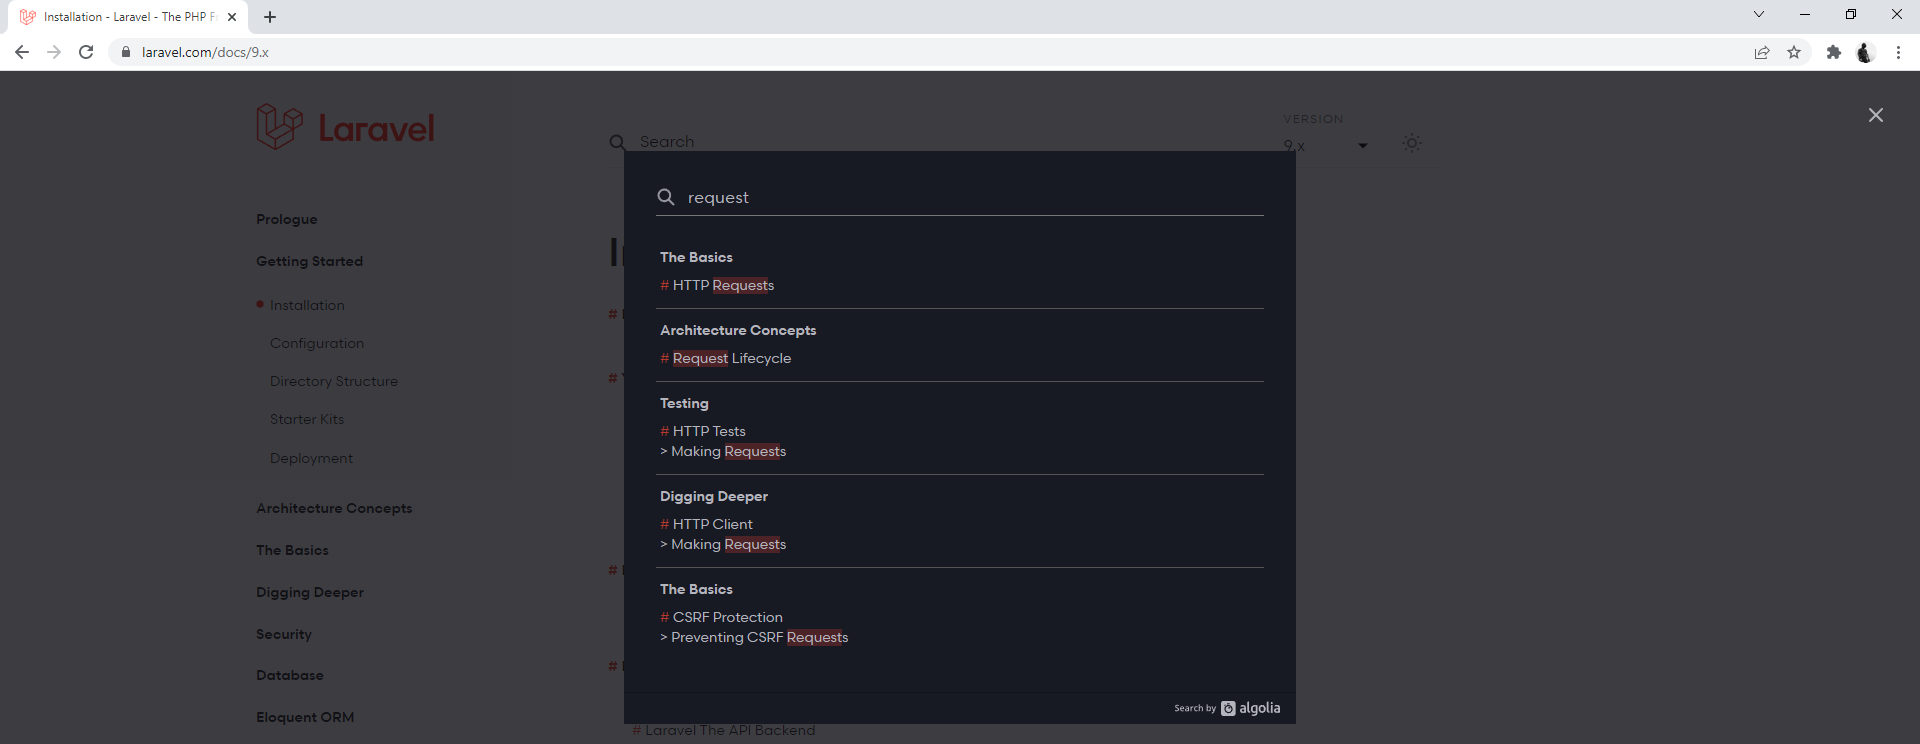
Task: Close the Installation - Laravel tab
Action: (x=232, y=17)
